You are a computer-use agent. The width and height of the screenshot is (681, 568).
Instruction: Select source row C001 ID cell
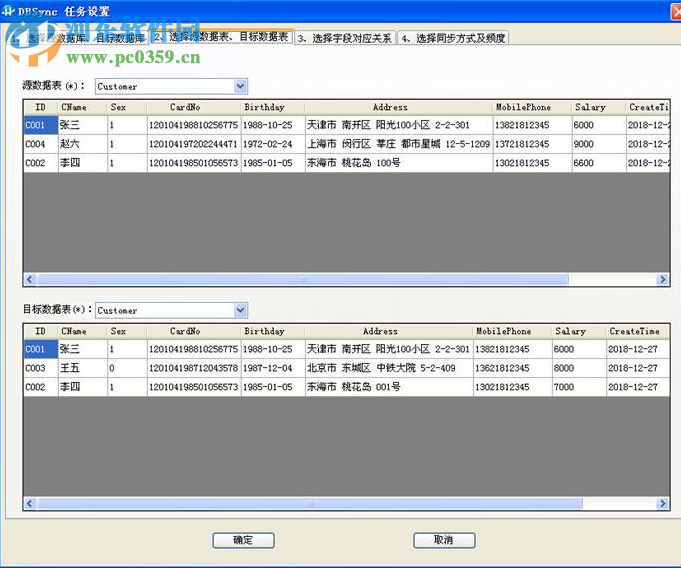tap(41, 125)
